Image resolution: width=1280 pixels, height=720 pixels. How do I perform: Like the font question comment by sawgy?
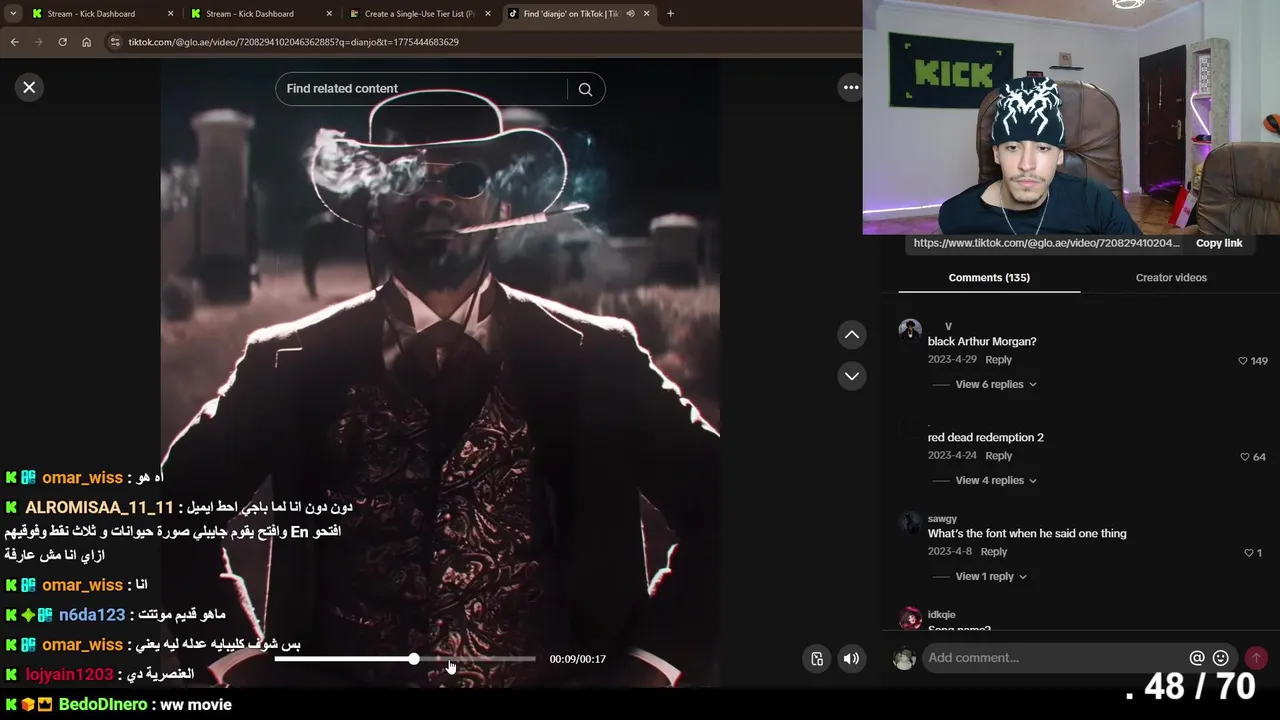[1248, 552]
